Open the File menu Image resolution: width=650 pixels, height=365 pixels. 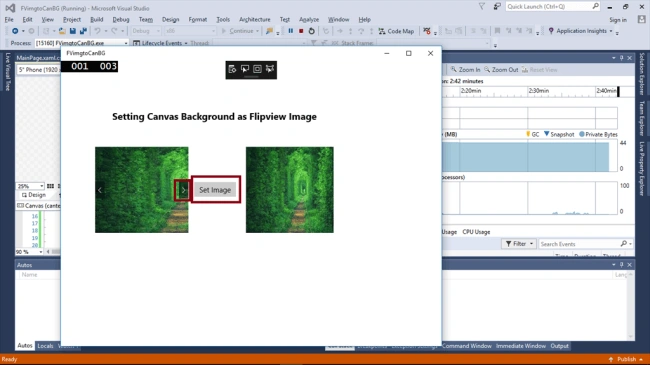click(x=9, y=19)
